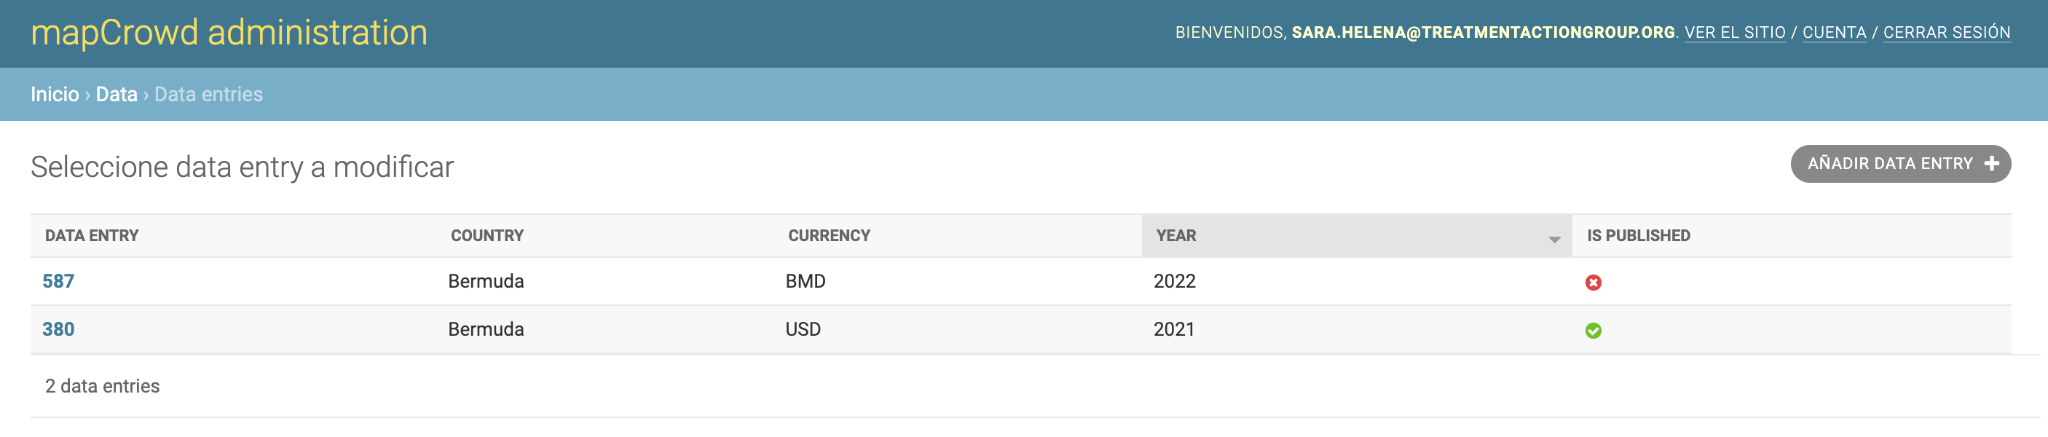Click the USD currency cell for entry 380

803,329
